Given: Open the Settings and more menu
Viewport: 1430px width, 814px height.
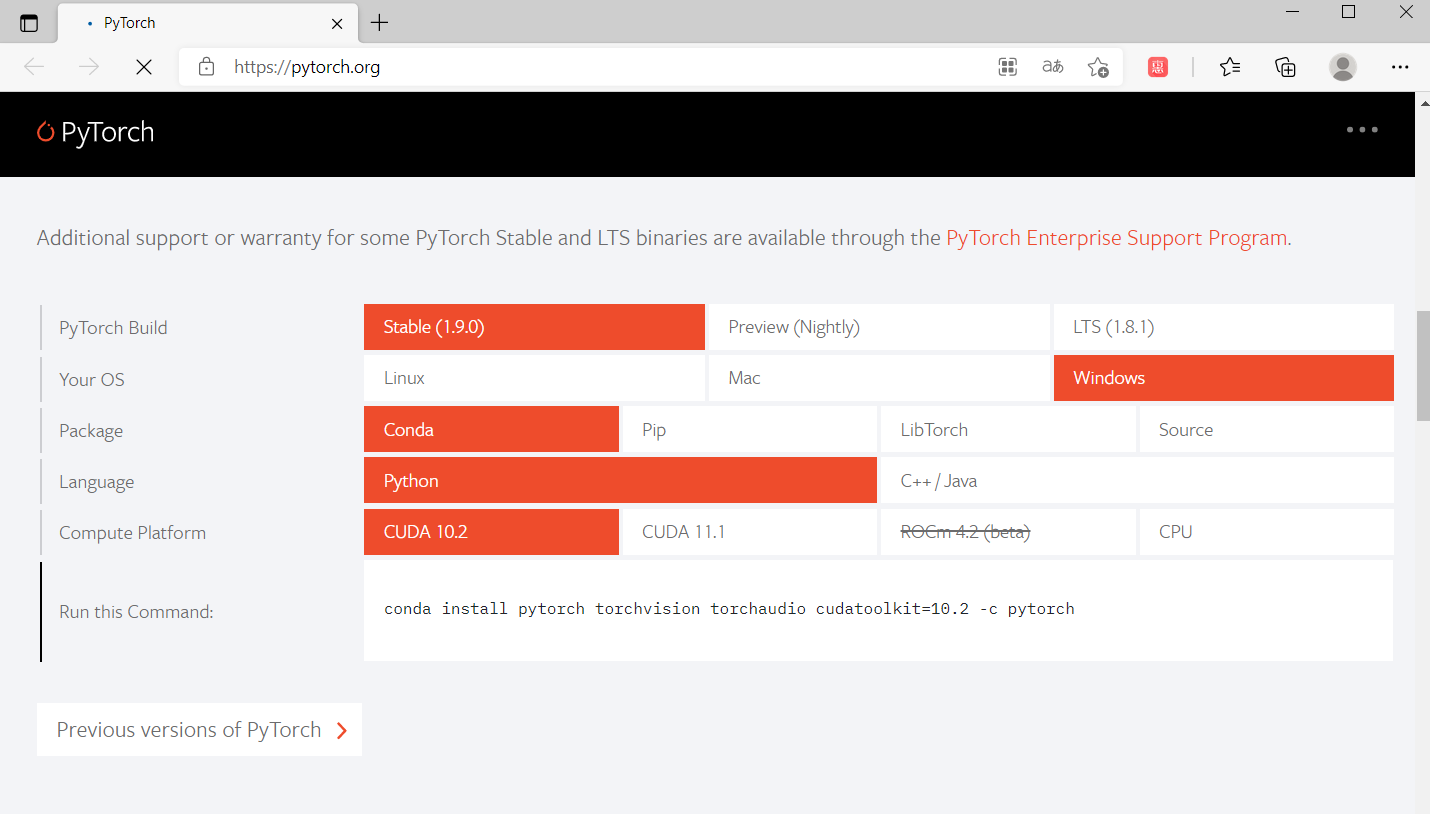Looking at the screenshot, I should tap(1400, 67).
